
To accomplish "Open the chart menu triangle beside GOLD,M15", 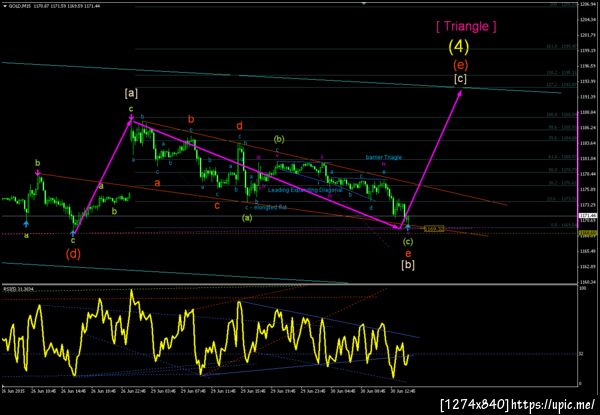I will tap(5, 7).
